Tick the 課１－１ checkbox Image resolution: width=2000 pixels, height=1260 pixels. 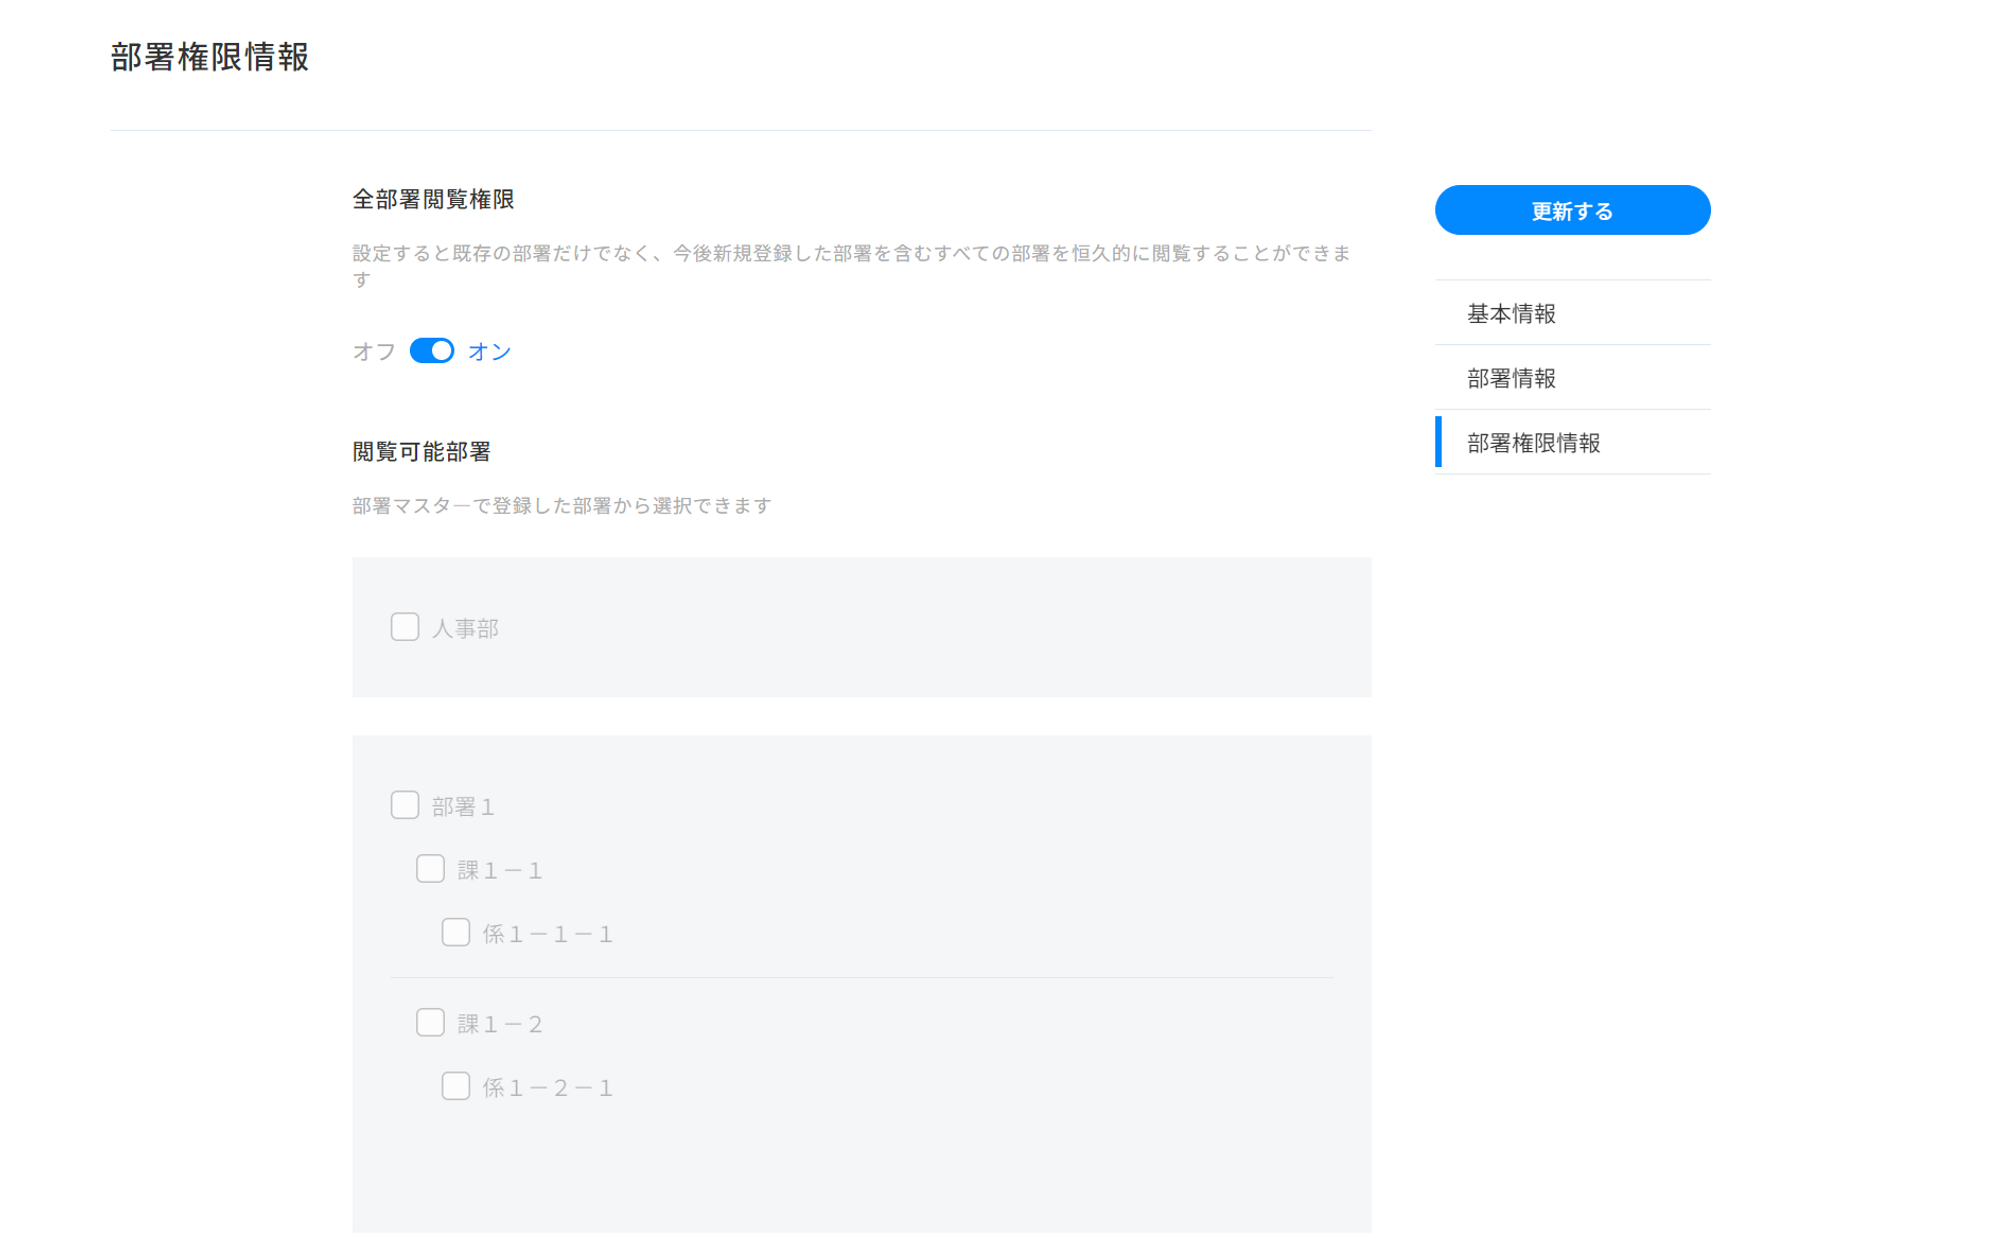click(430, 869)
